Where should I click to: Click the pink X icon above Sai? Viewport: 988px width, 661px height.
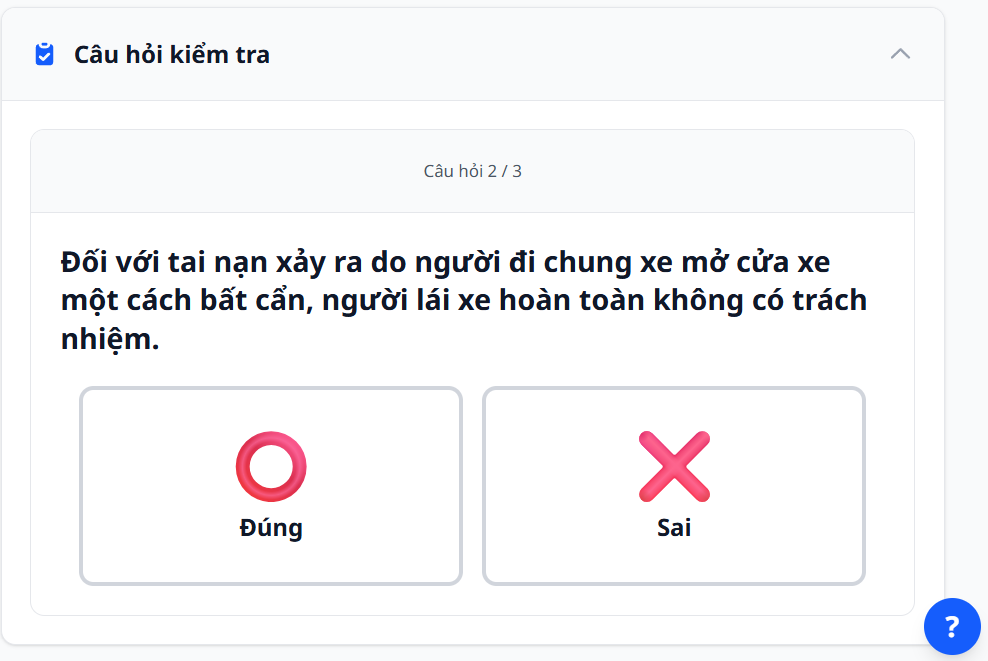[674, 466]
